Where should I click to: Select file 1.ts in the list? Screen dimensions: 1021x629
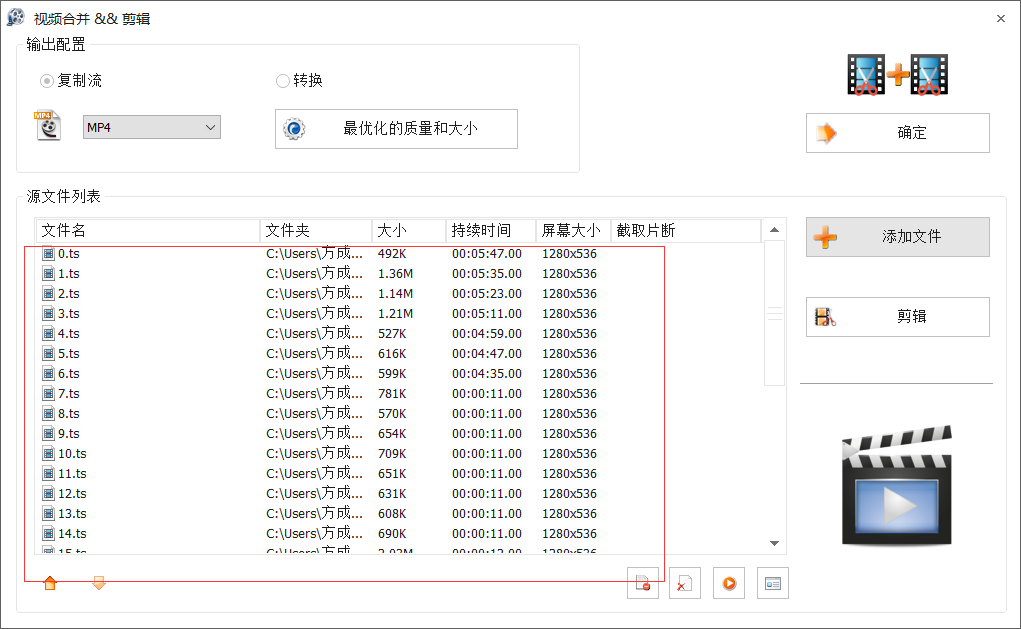(x=68, y=274)
